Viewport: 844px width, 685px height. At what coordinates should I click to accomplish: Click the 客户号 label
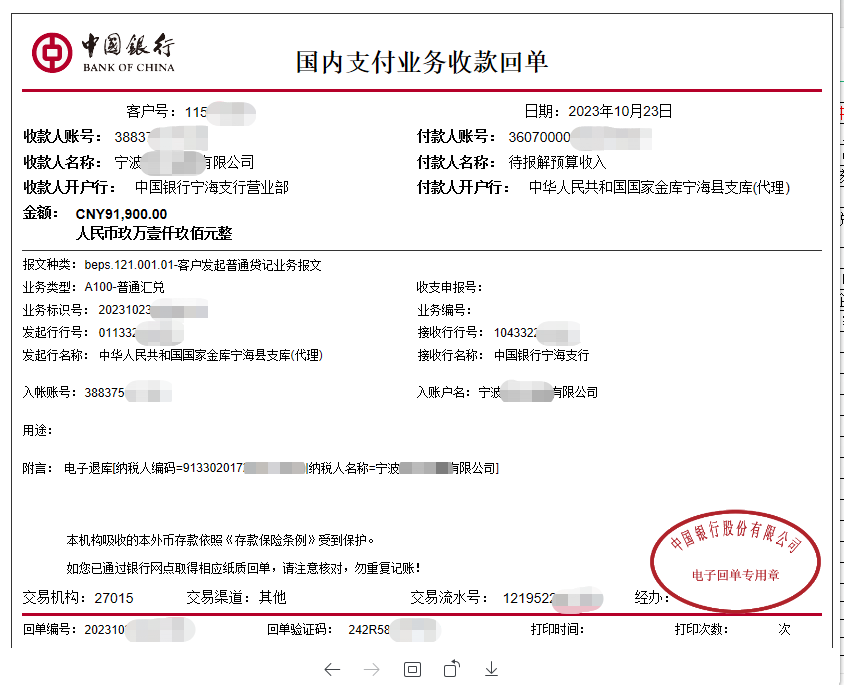[151, 111]
